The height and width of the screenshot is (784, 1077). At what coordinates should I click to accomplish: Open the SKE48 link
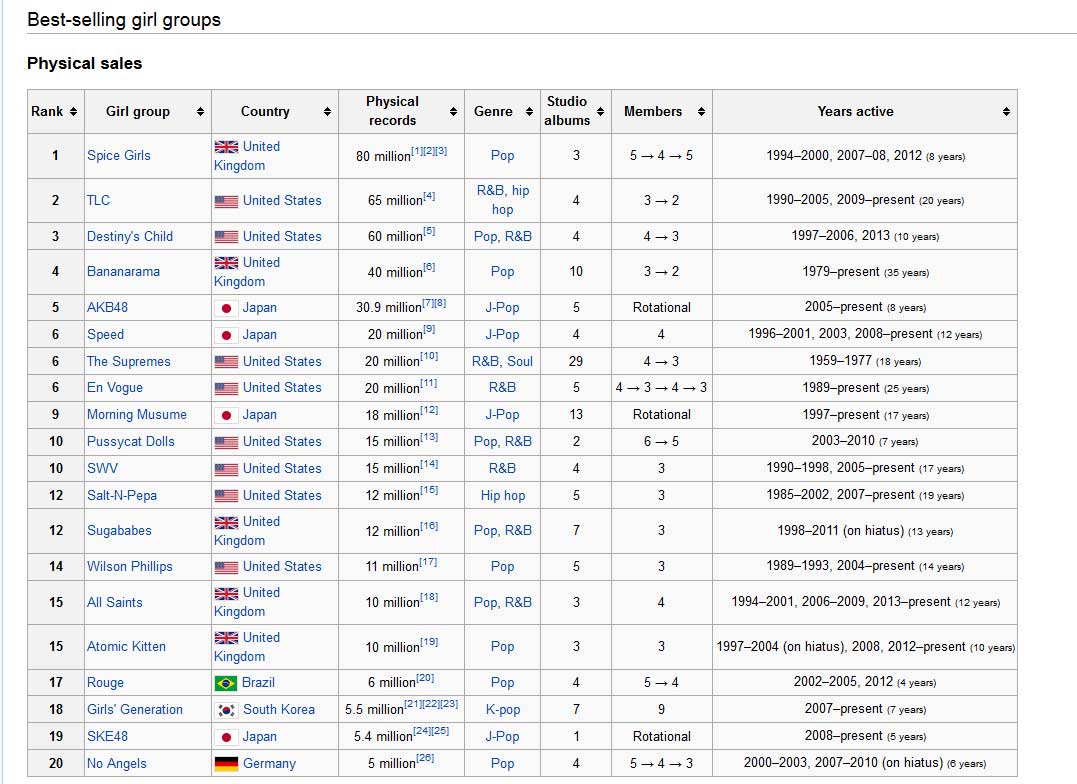point(107,737)
